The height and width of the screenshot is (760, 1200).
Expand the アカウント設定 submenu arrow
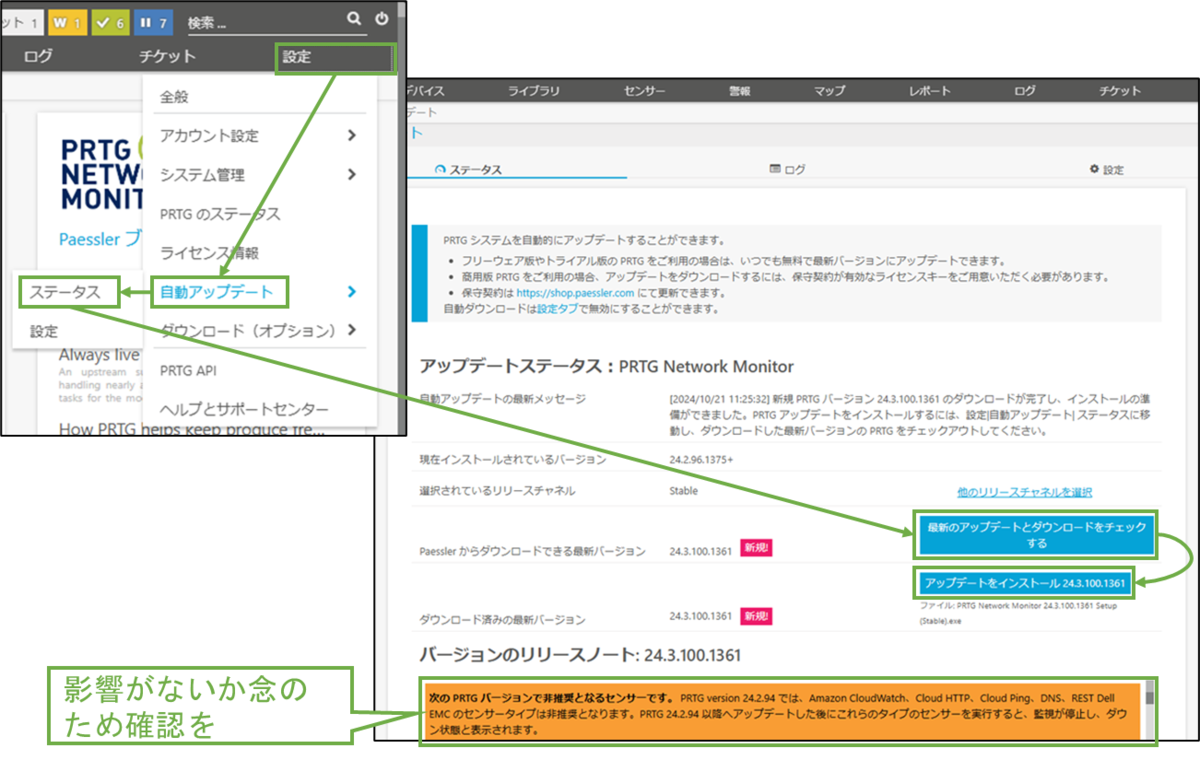(x=351, y=135)
